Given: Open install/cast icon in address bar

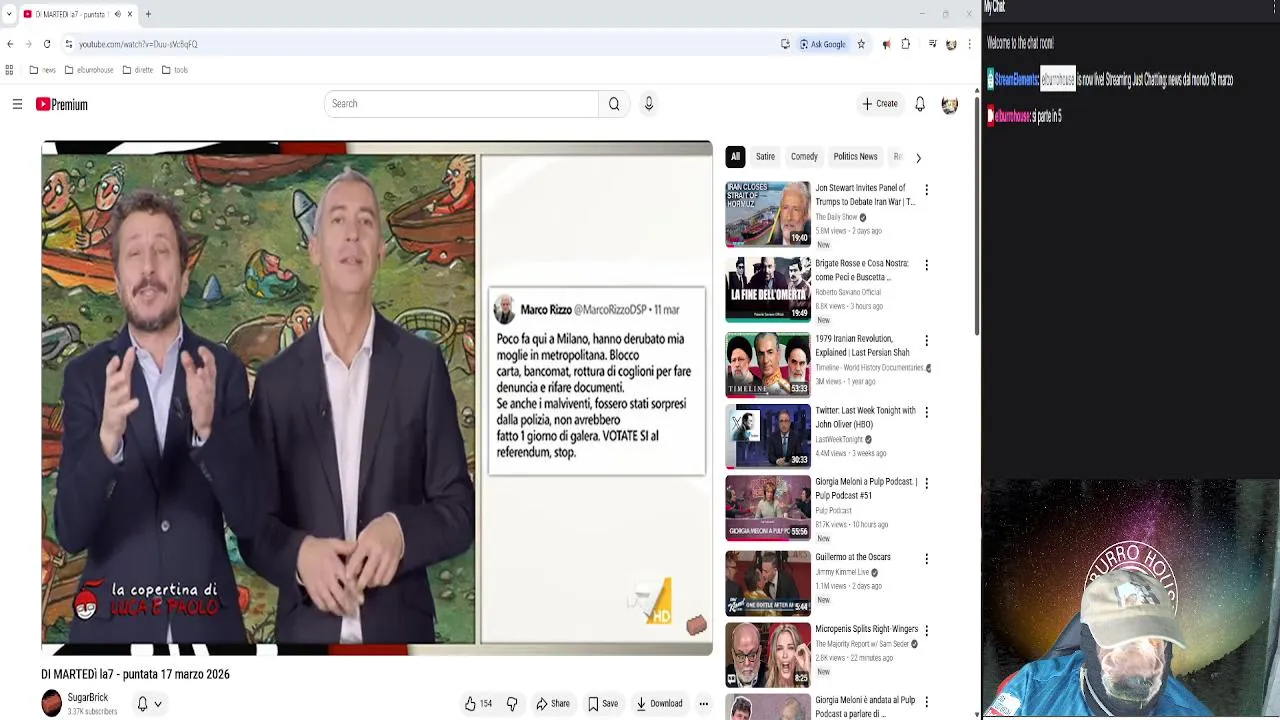Looking at the screenshot, I should pos(785,44).
